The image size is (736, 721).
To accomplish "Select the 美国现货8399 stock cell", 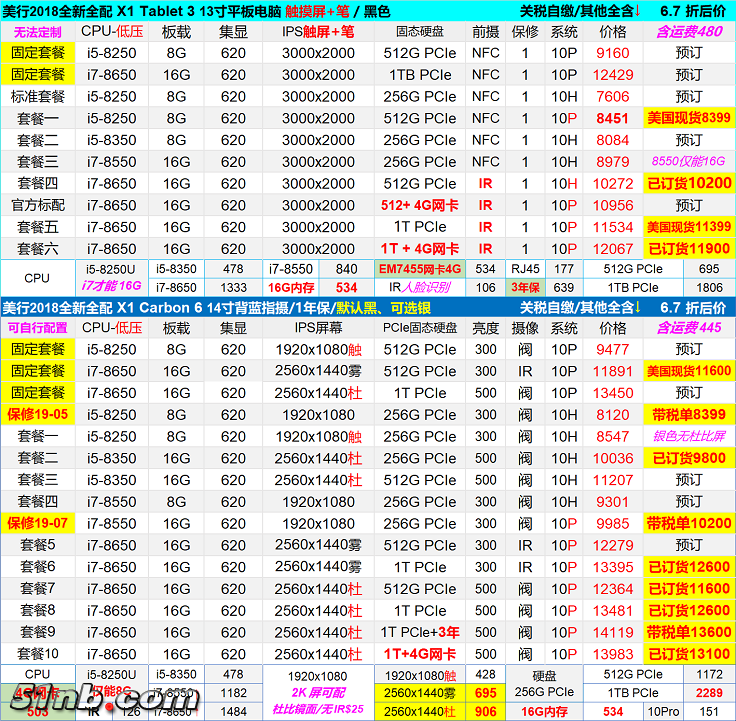I will point(688,118).
